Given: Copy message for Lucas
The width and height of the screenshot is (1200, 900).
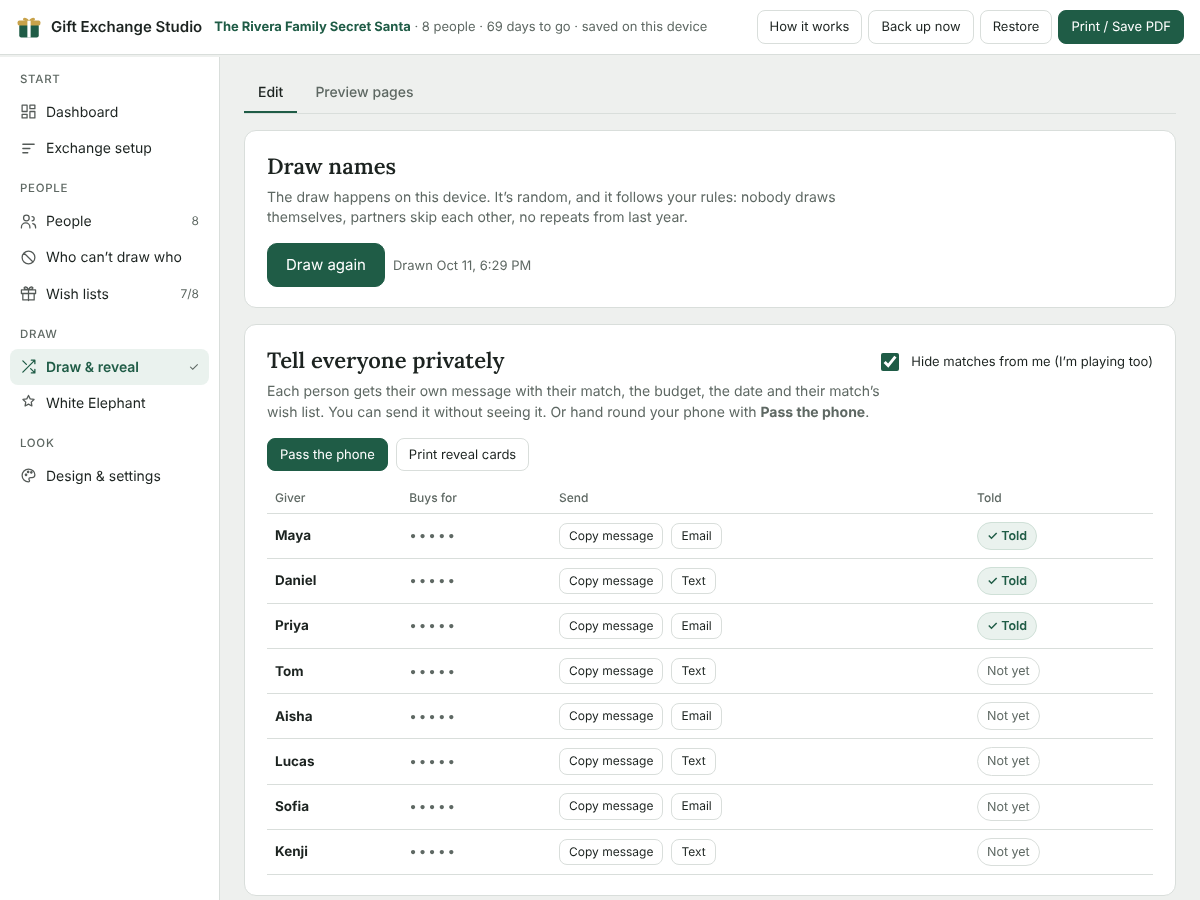Looking at the screenshot, I should 611,761.
